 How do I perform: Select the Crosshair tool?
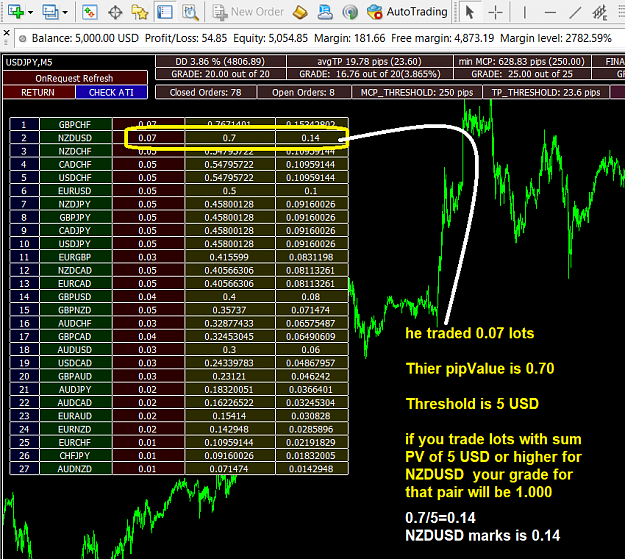(495, 12)
